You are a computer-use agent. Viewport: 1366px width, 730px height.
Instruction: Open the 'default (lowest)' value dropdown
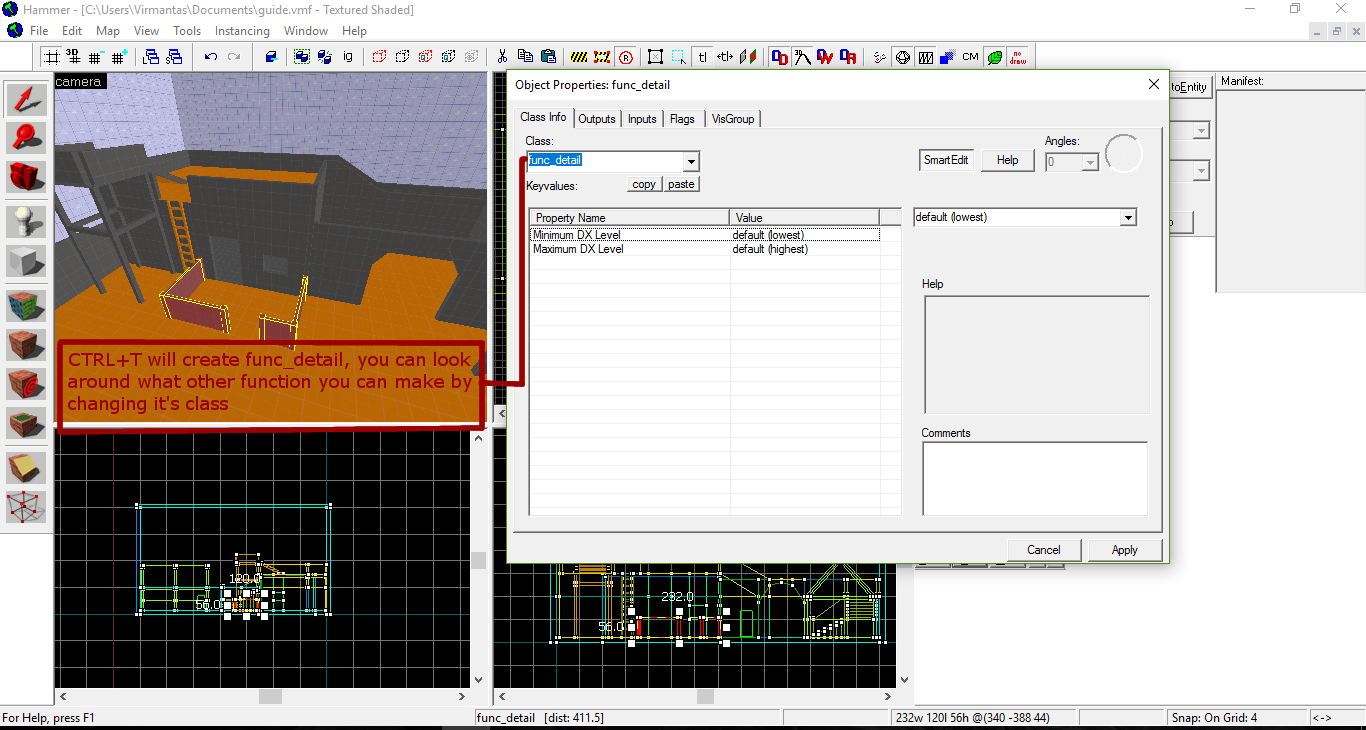click(x=1129, y=218)
